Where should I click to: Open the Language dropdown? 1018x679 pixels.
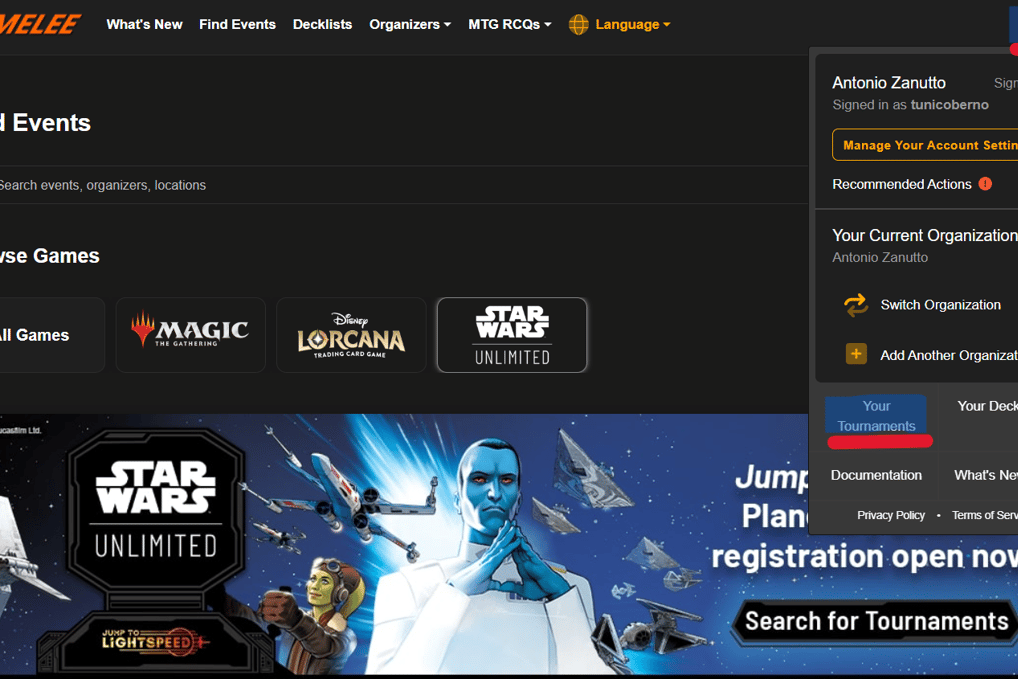[632, 25]
